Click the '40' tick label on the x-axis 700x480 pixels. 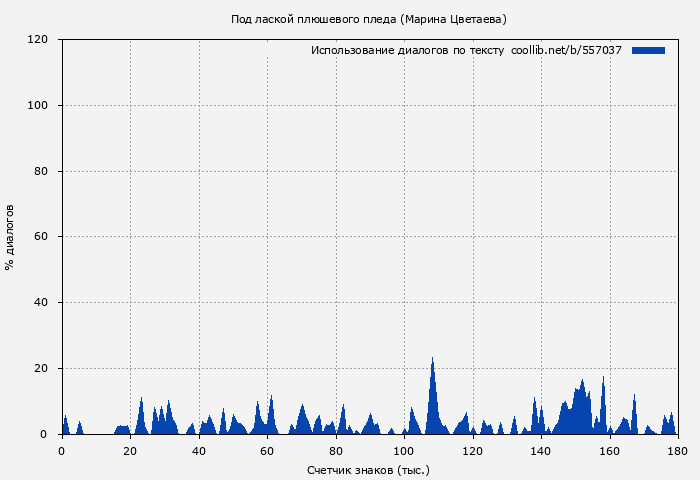[199, 451]
